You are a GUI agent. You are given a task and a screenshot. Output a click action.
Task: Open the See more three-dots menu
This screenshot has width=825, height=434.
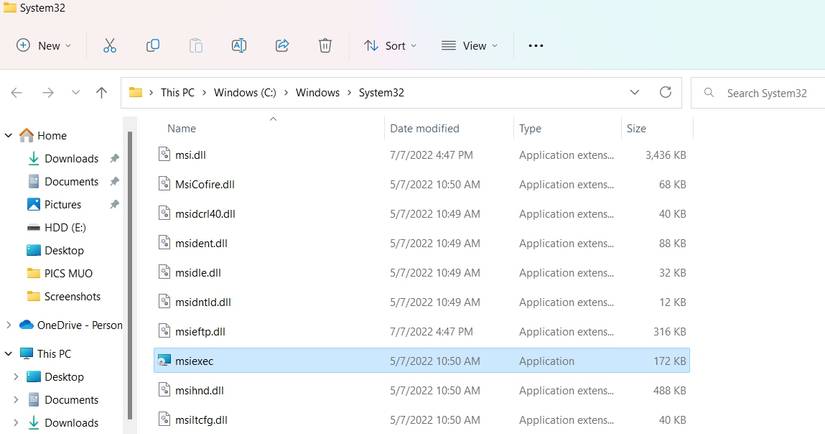click(536, 46)
